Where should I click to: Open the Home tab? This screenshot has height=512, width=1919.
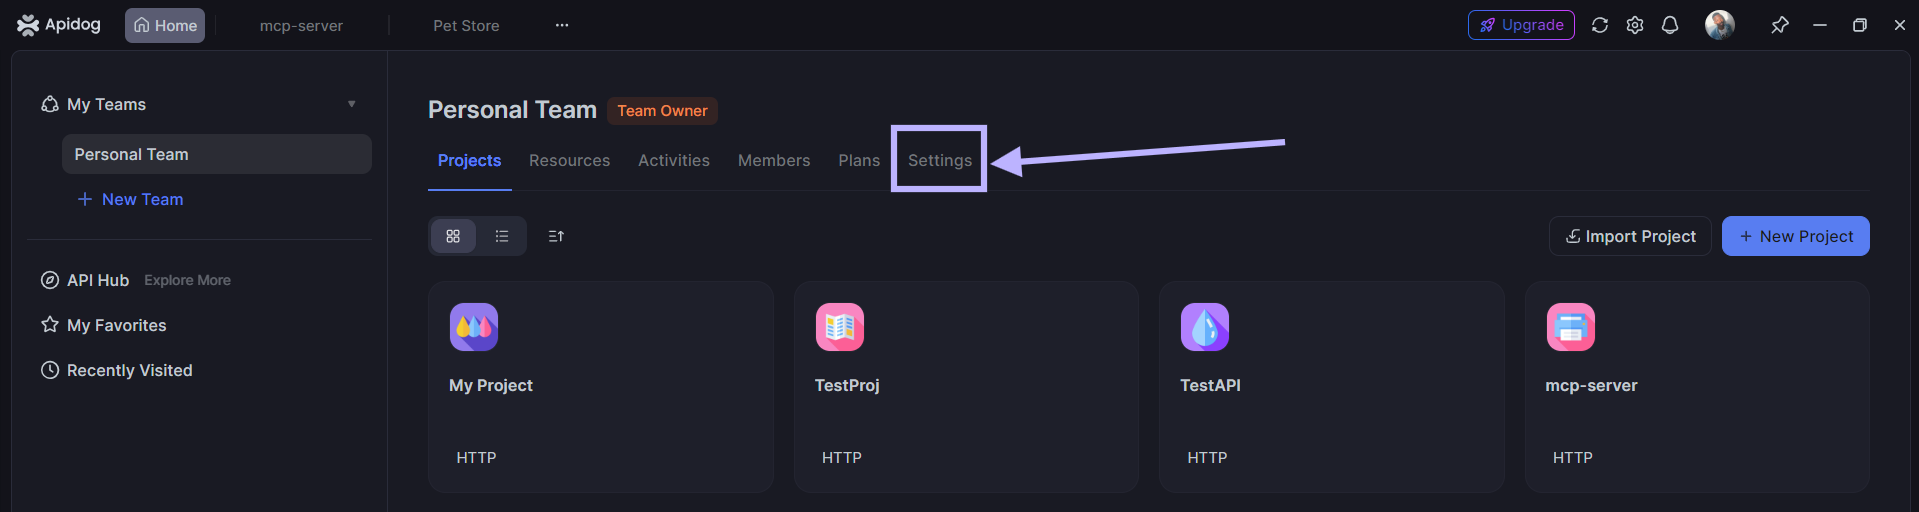165,26
